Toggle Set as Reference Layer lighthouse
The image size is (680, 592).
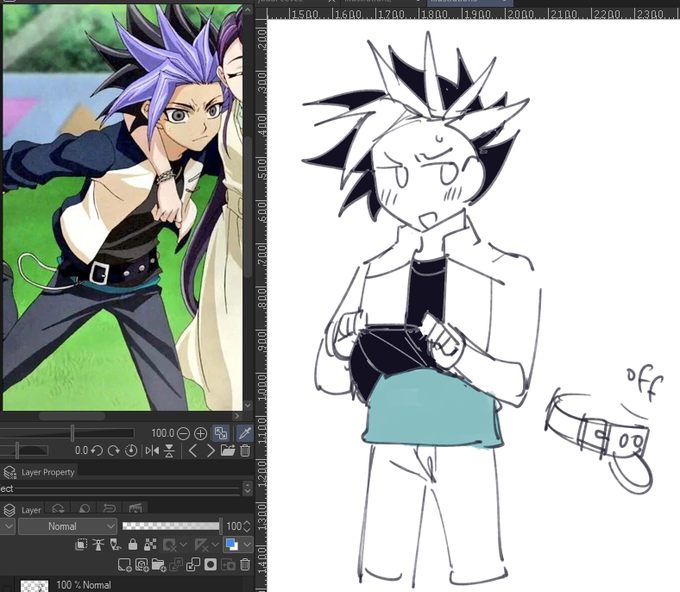coord(98,544)
